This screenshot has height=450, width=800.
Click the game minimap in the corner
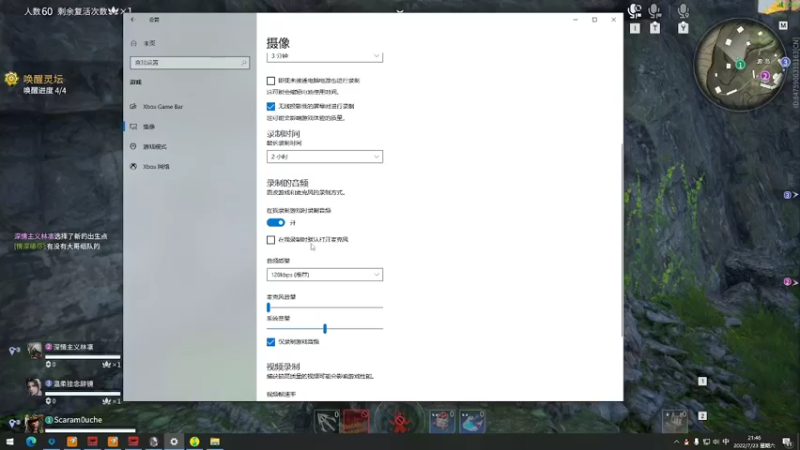[740, 64]
